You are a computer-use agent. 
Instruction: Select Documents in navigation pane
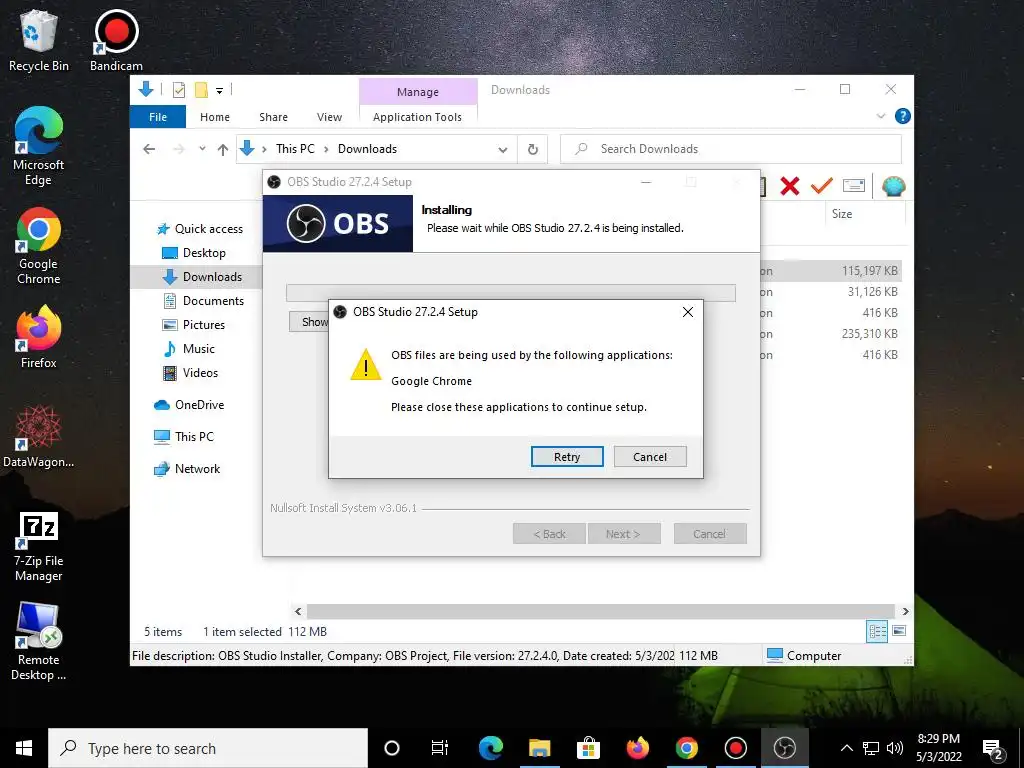click(203, 300)
